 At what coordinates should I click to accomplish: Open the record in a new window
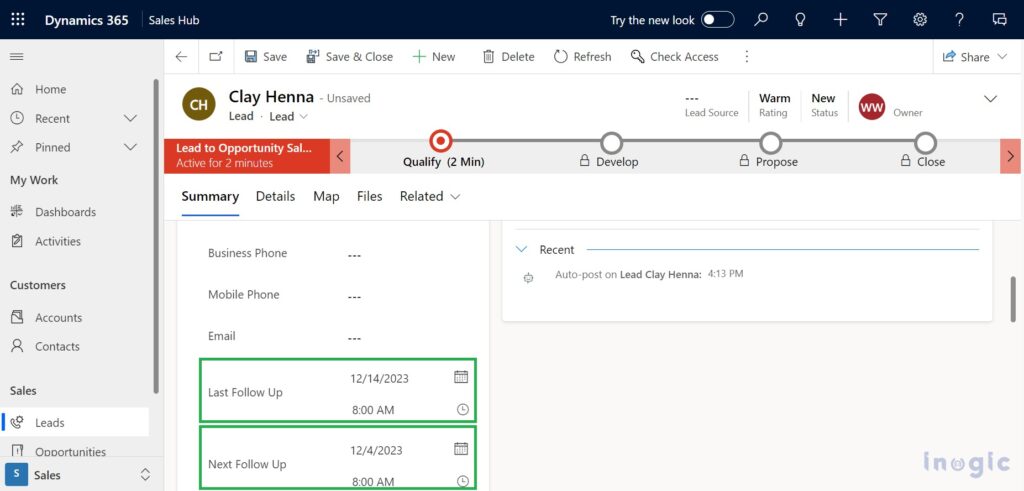pyautogui.click(x=216, y=57)
